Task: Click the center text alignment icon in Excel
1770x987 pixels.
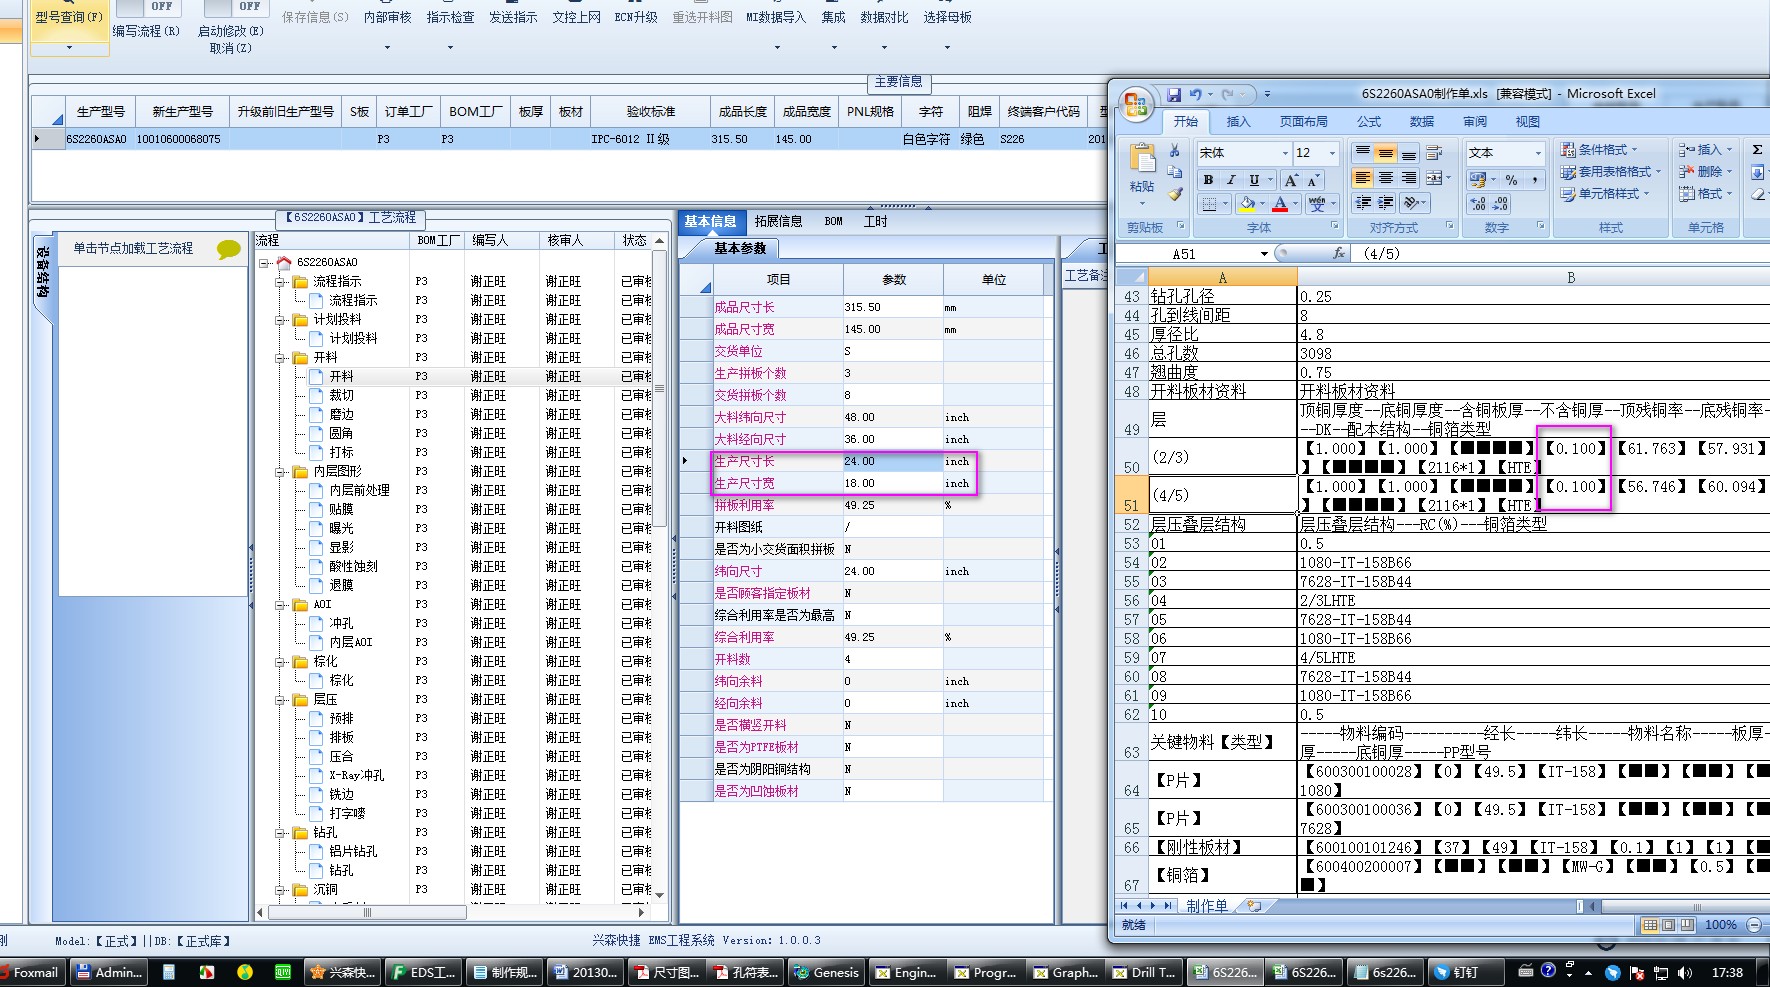Action: pos(1386,178)
